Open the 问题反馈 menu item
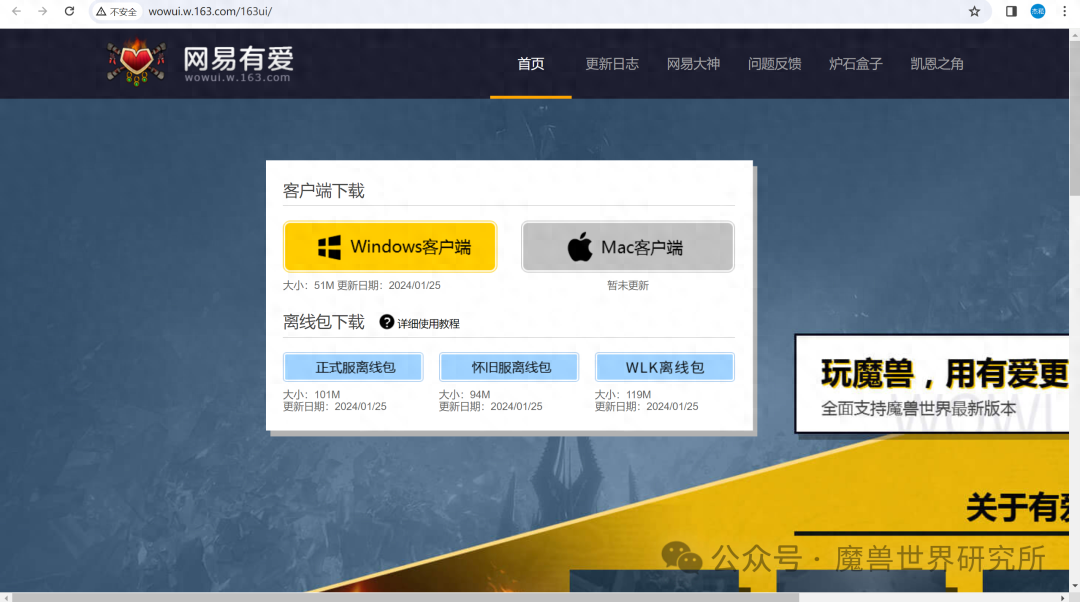Image resolution: width=1080 pixels, height=602 pixels. click(x=775, y=63)
